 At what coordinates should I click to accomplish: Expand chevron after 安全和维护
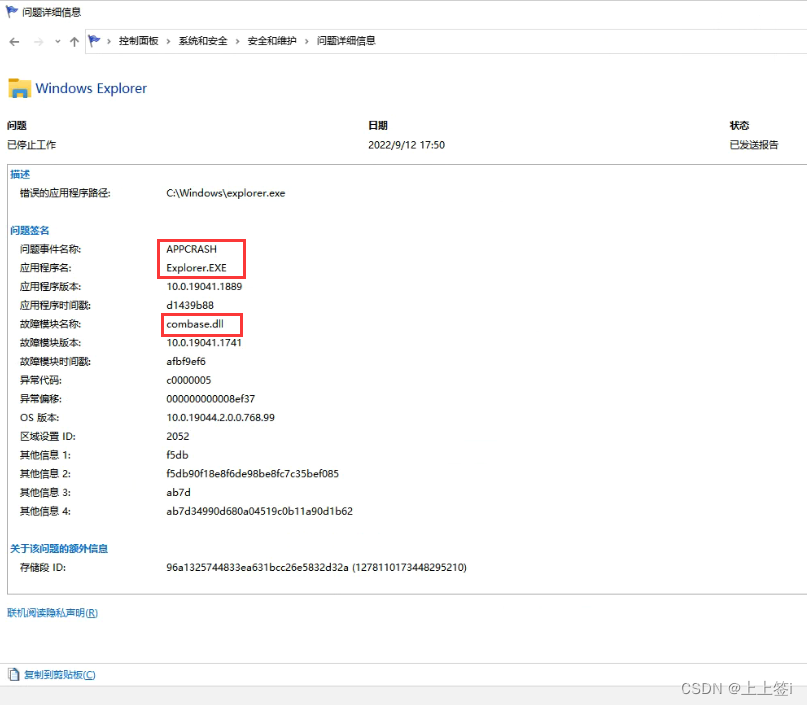(x=307, y=41)
